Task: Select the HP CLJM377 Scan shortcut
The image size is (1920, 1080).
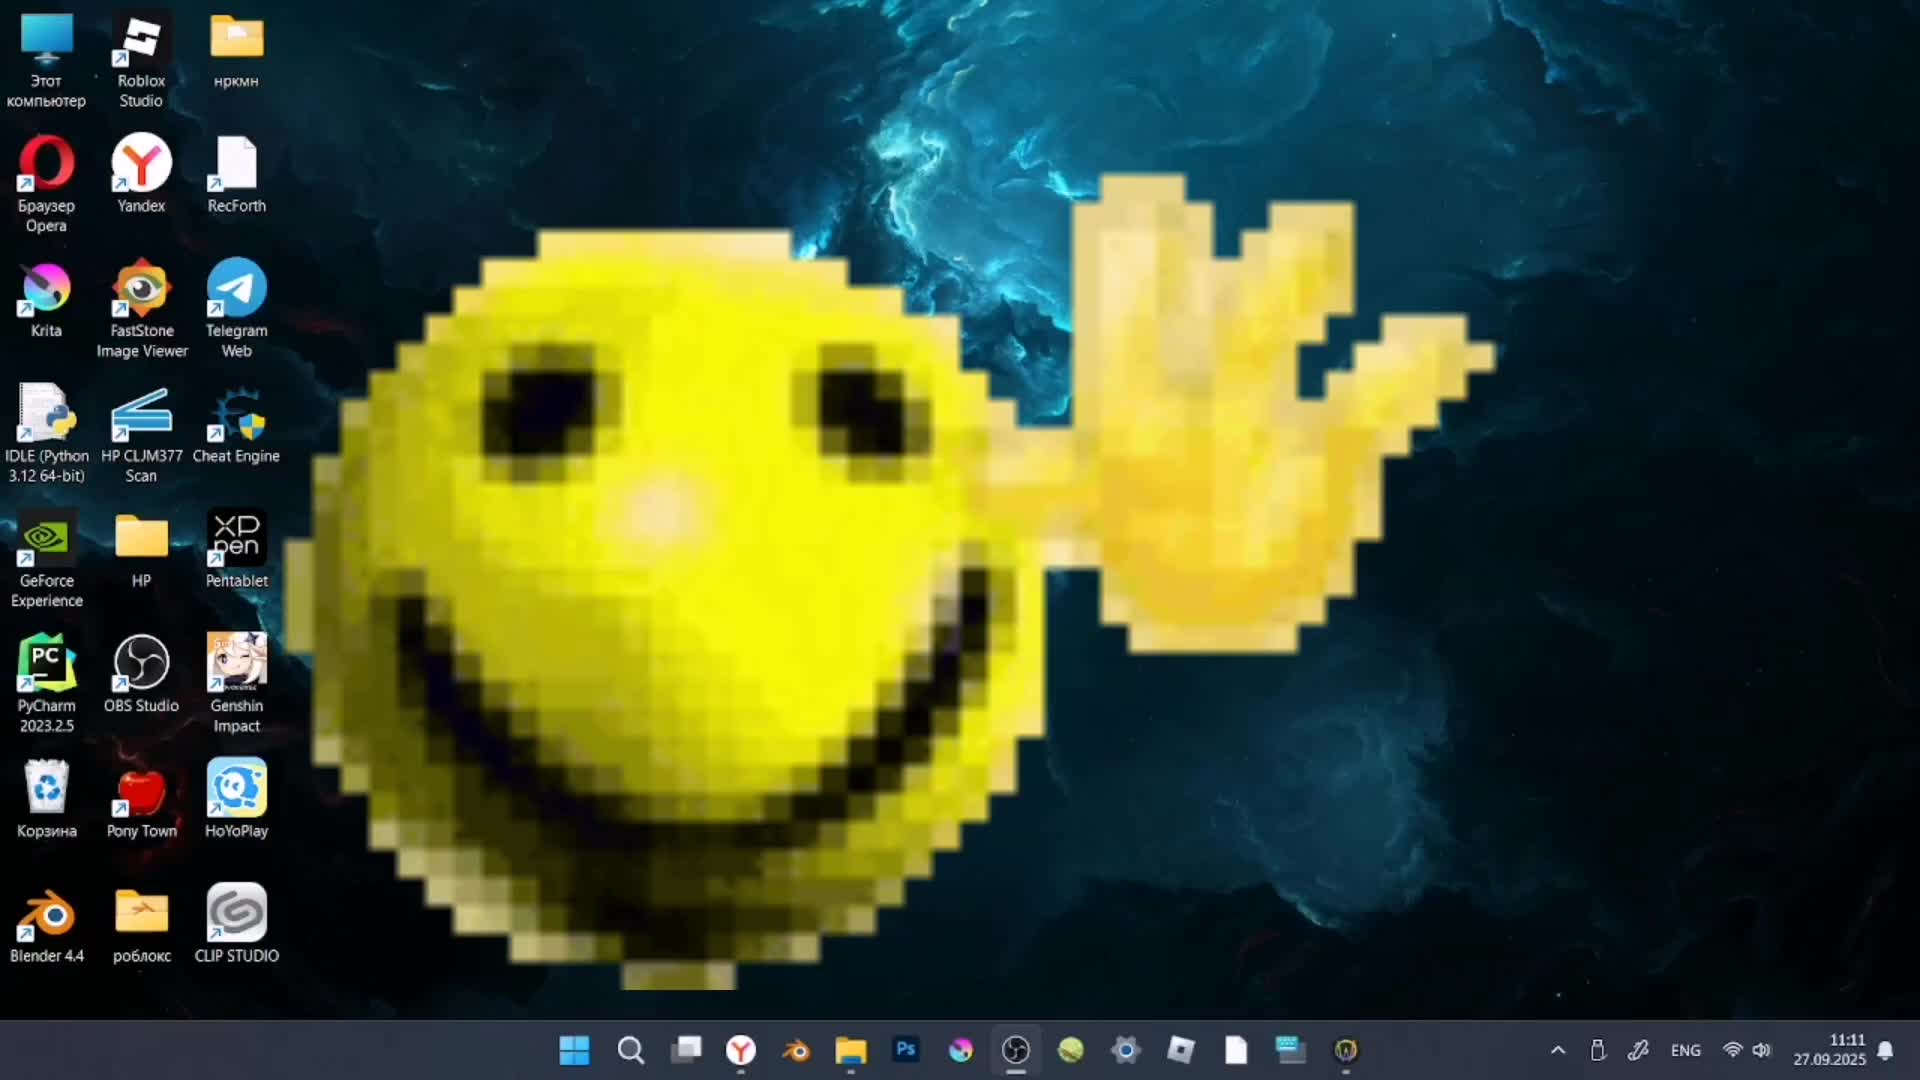Action: click(x=141, y=435)
